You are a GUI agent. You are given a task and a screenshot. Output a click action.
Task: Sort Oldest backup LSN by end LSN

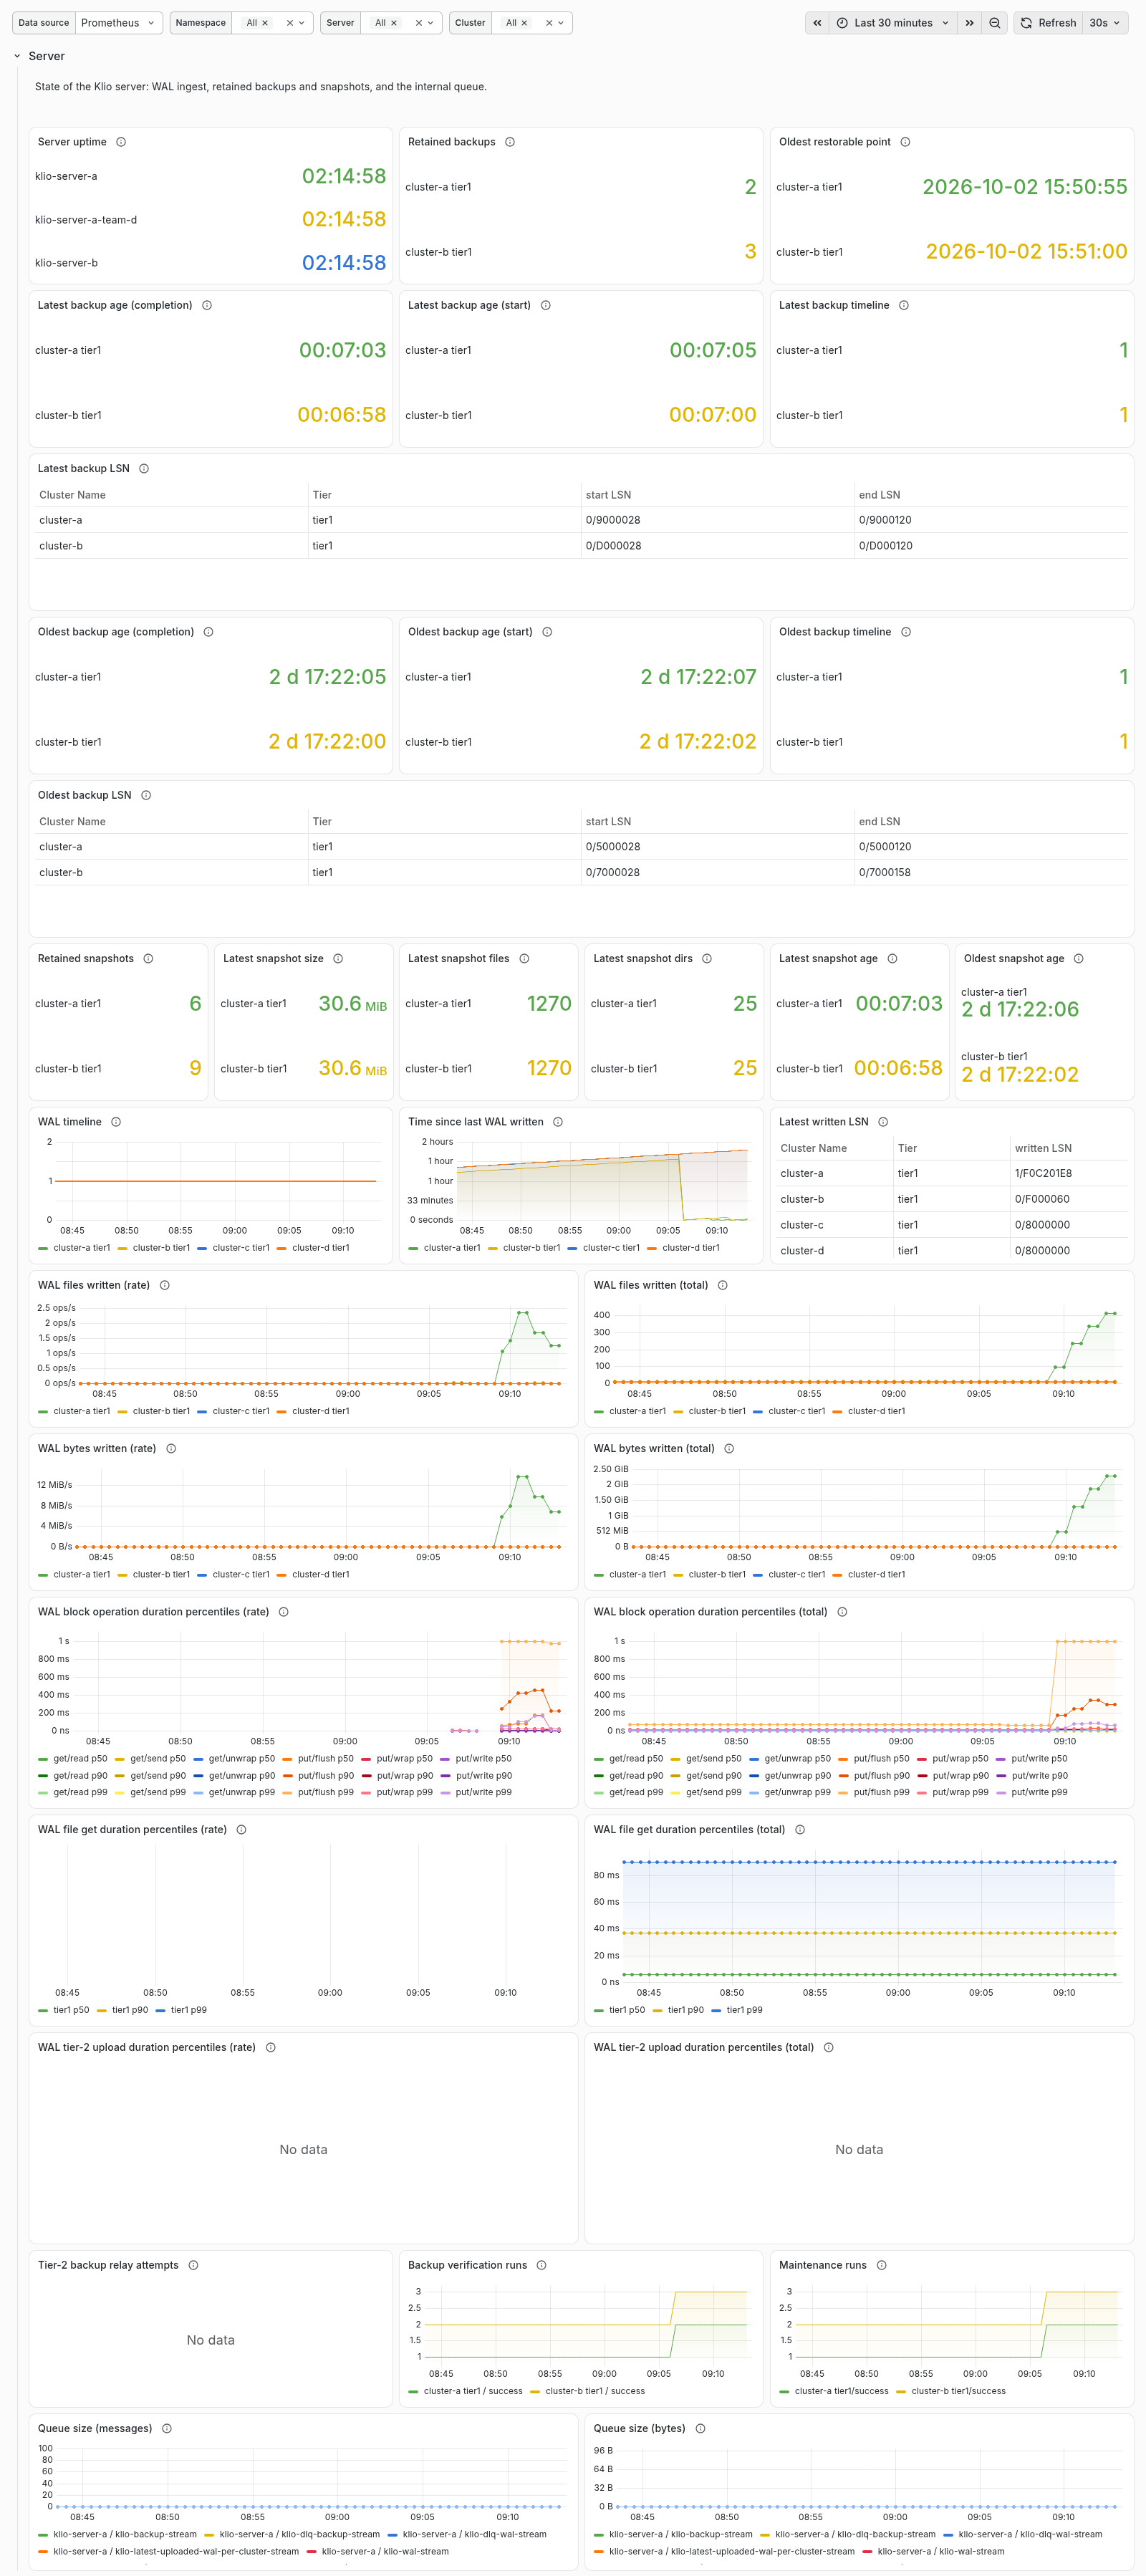click(x=879, y=821)
